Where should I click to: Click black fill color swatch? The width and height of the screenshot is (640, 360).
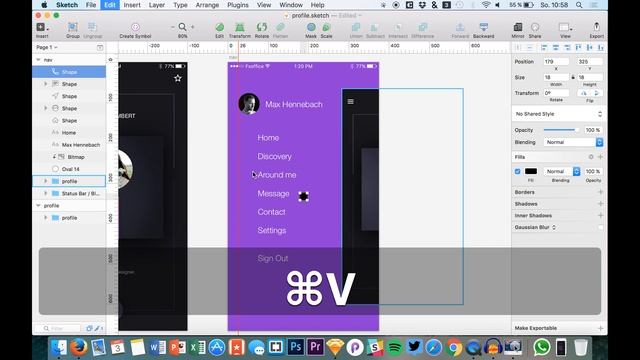tap(531, 171)
